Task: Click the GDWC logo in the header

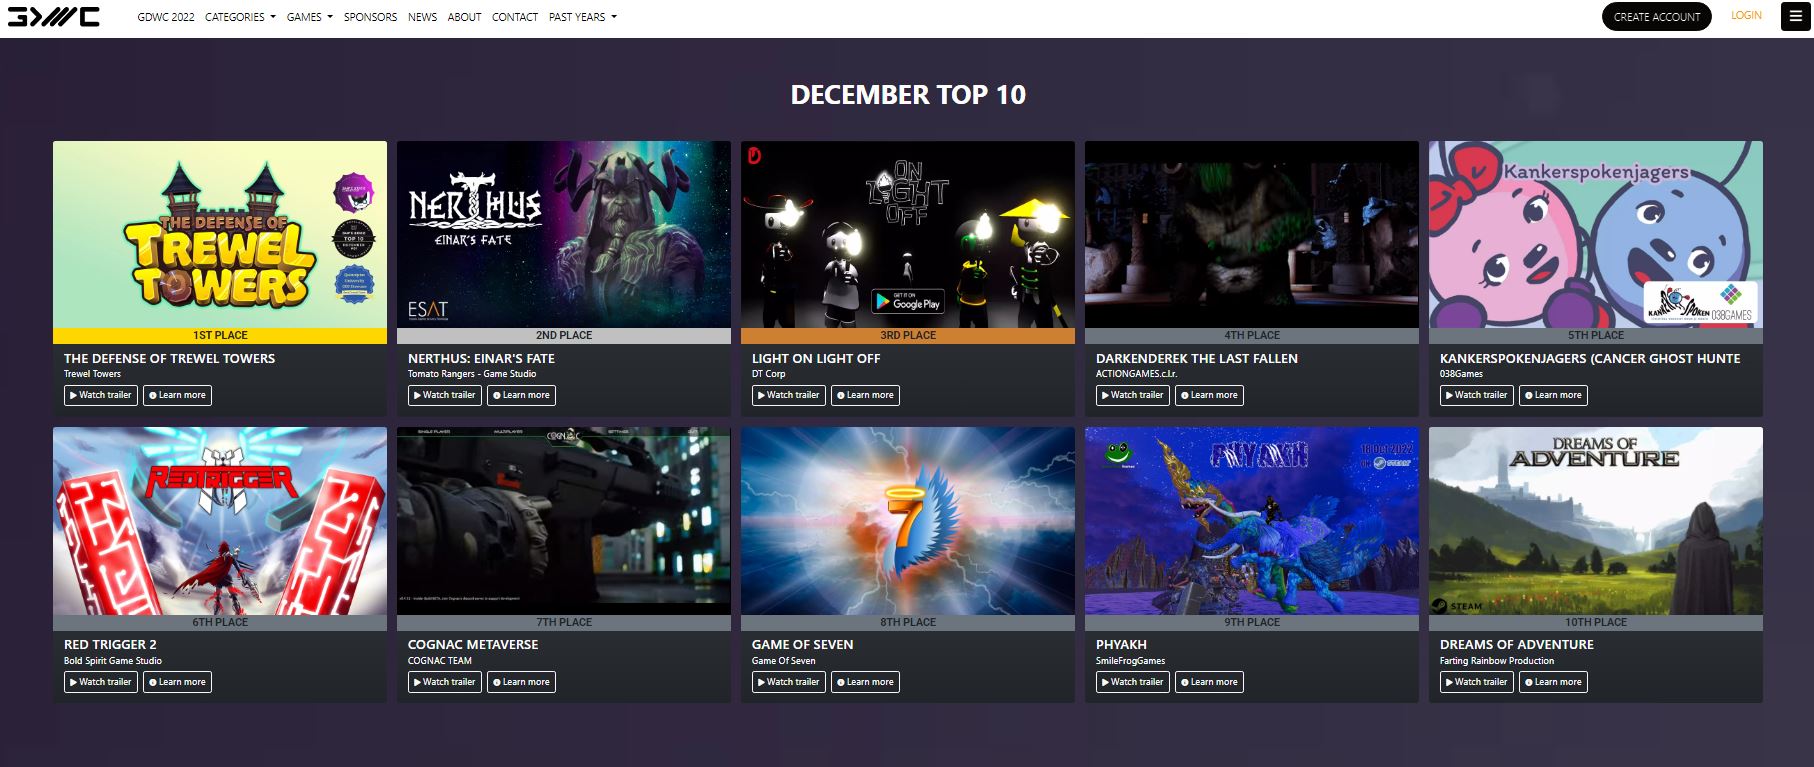Action: click(54, 17)
